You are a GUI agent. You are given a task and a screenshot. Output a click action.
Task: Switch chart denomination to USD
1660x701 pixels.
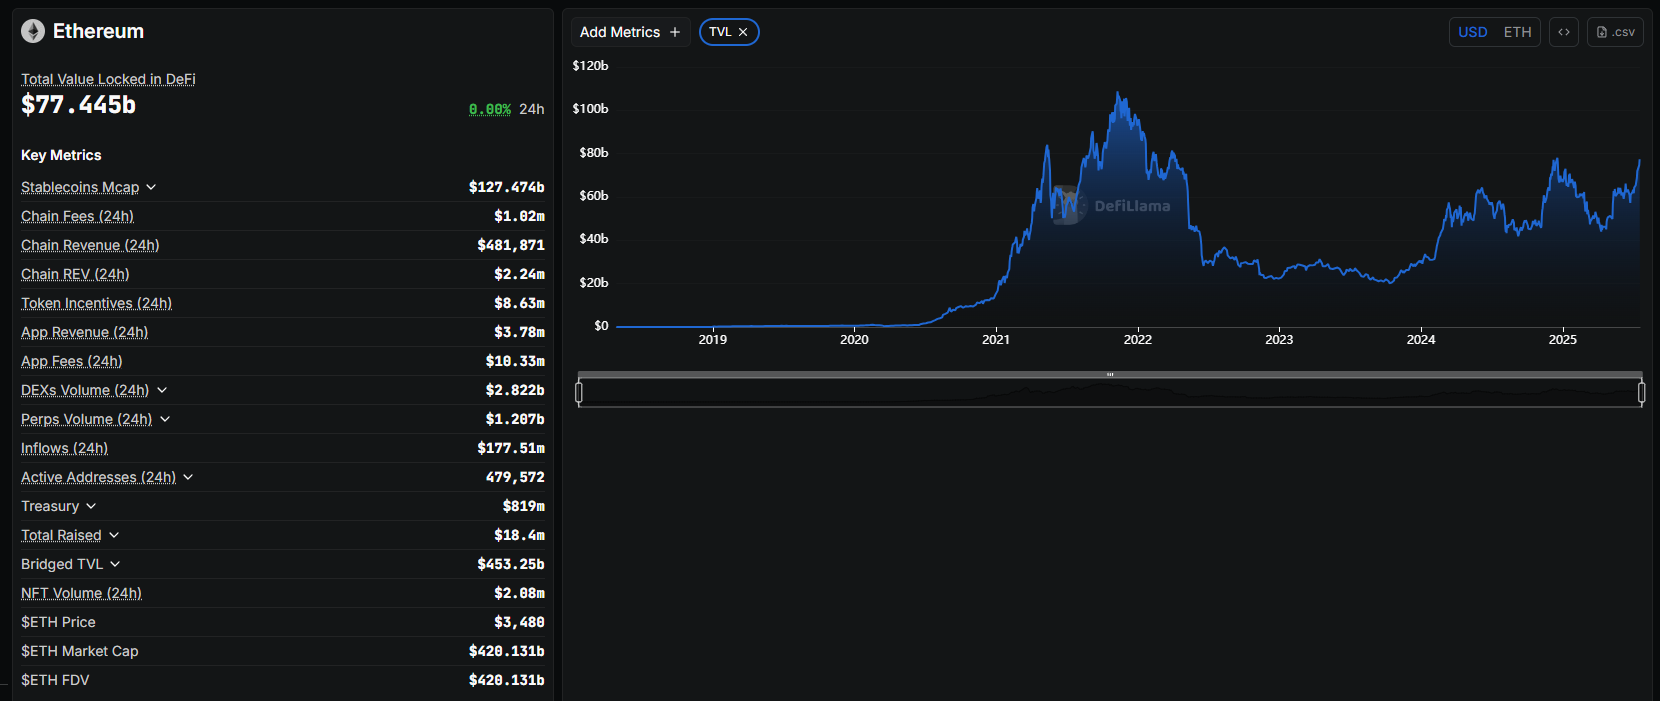(1473, 32)
